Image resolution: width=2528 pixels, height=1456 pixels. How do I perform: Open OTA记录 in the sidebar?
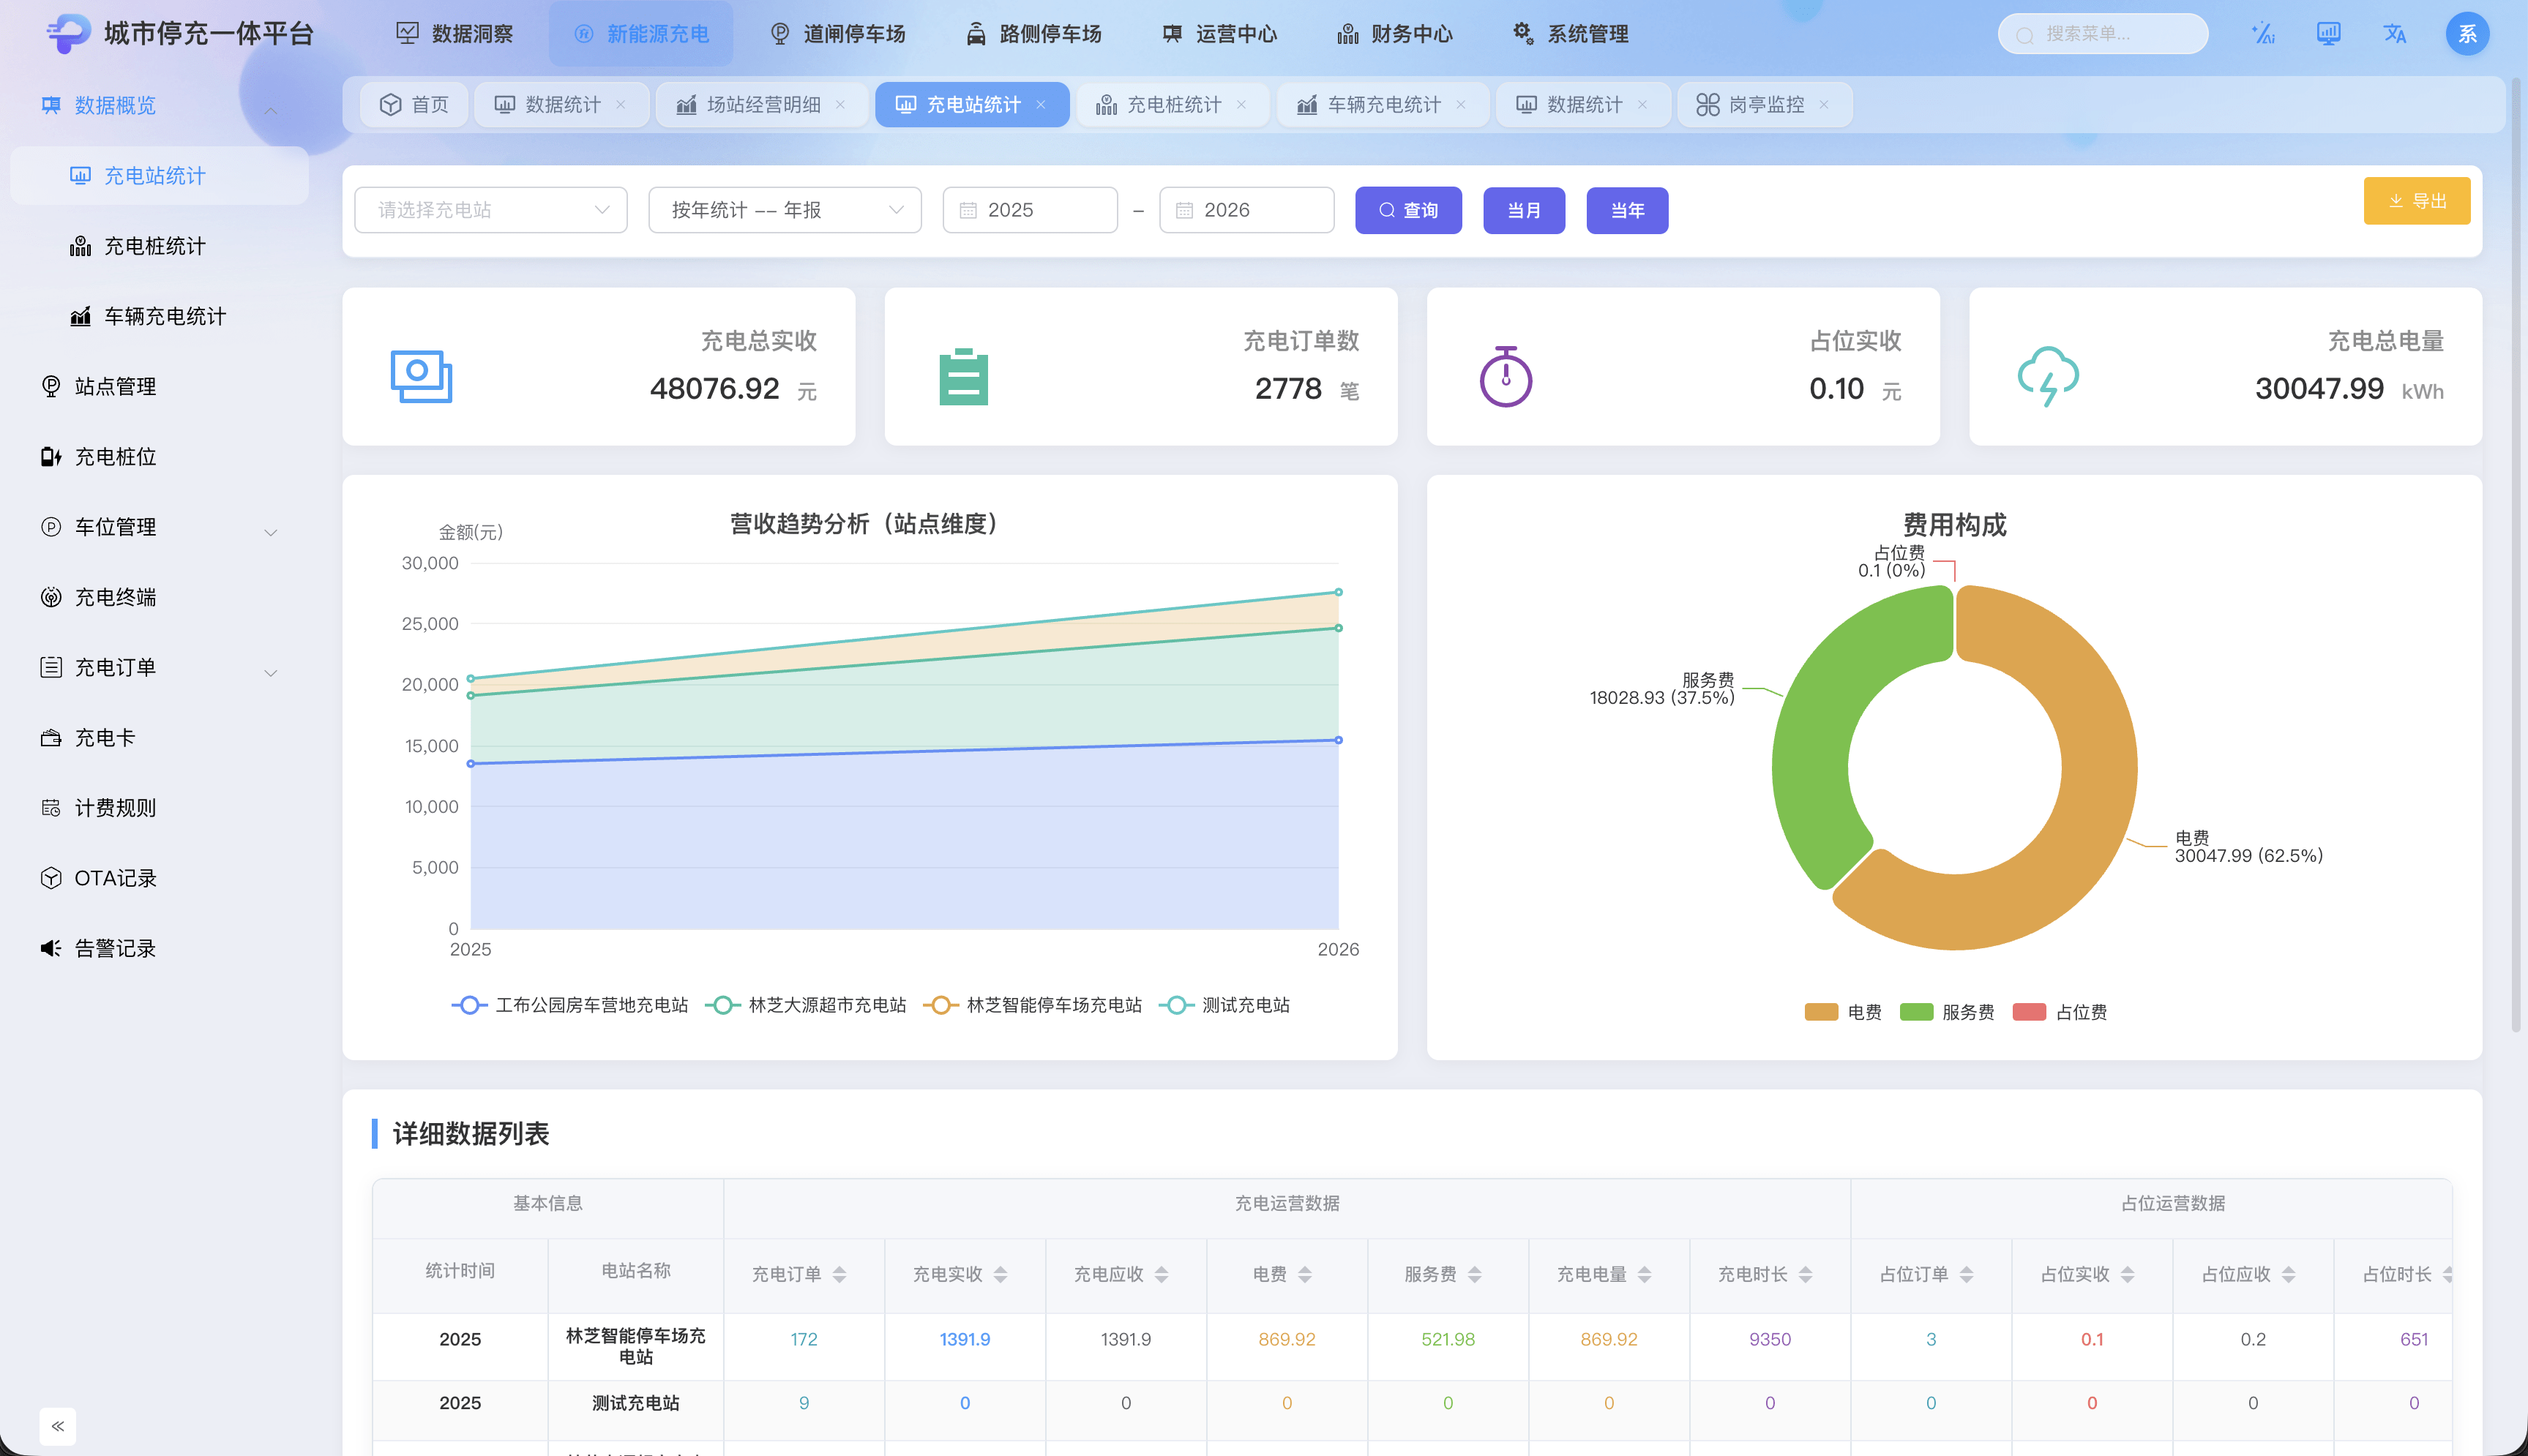115,878
